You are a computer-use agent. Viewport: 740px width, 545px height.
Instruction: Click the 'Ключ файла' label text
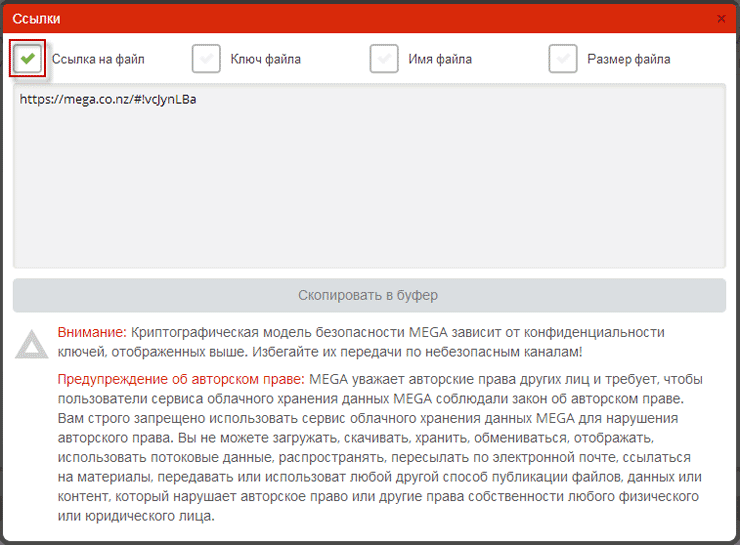point(265,59)
